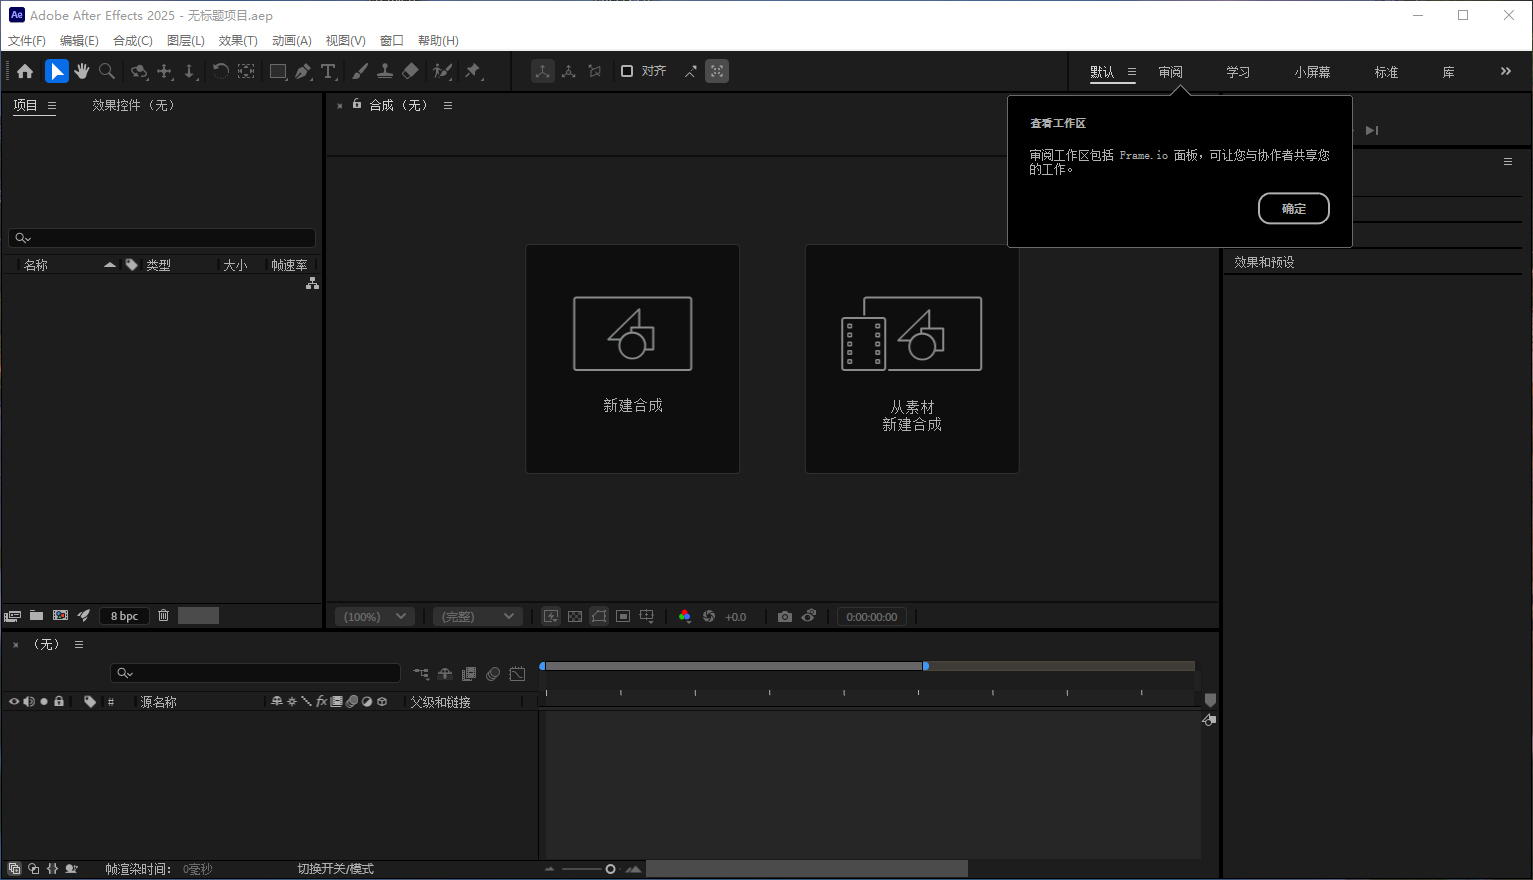The image size is (1533, 880).
Task: Click exposure value +0.0
Action: point(736,617)
